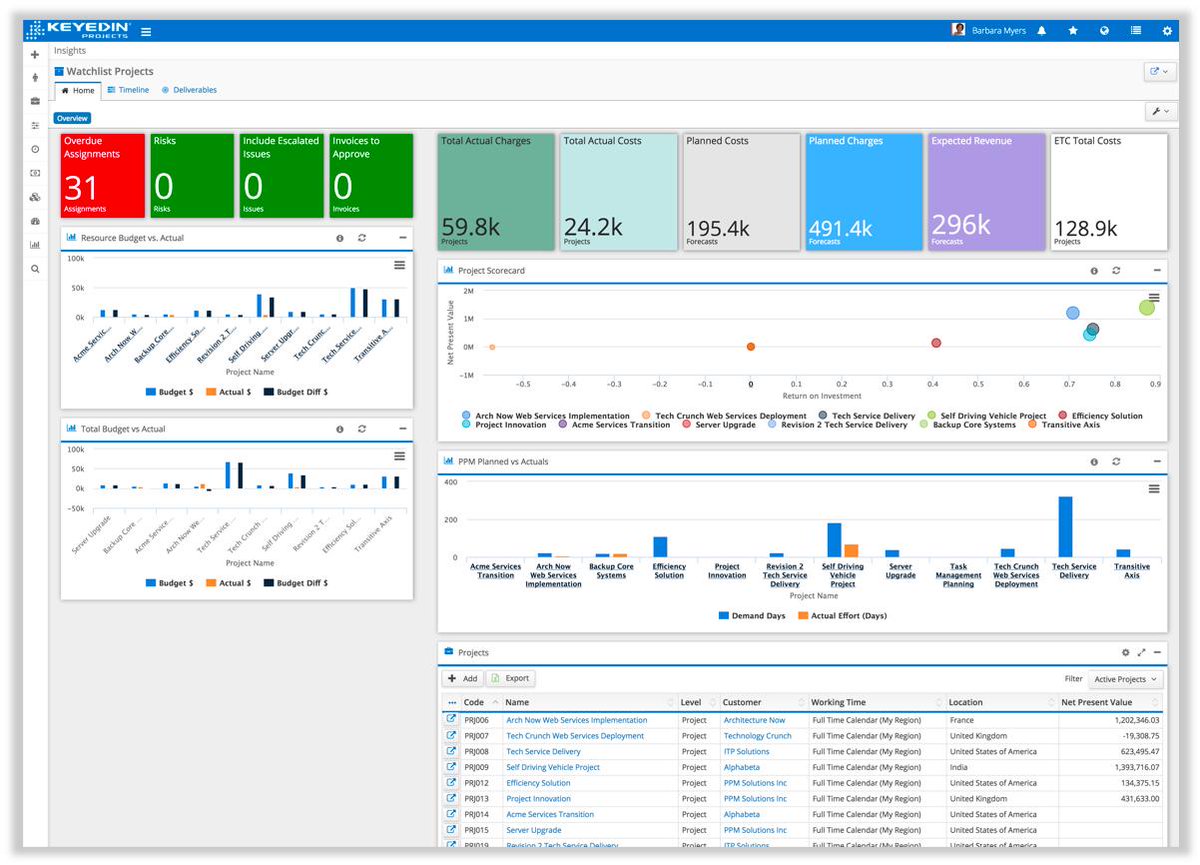Screen dimensions: 1200x865
Task: Switch to the Timeline tab
Action: (x=128, y=89)
